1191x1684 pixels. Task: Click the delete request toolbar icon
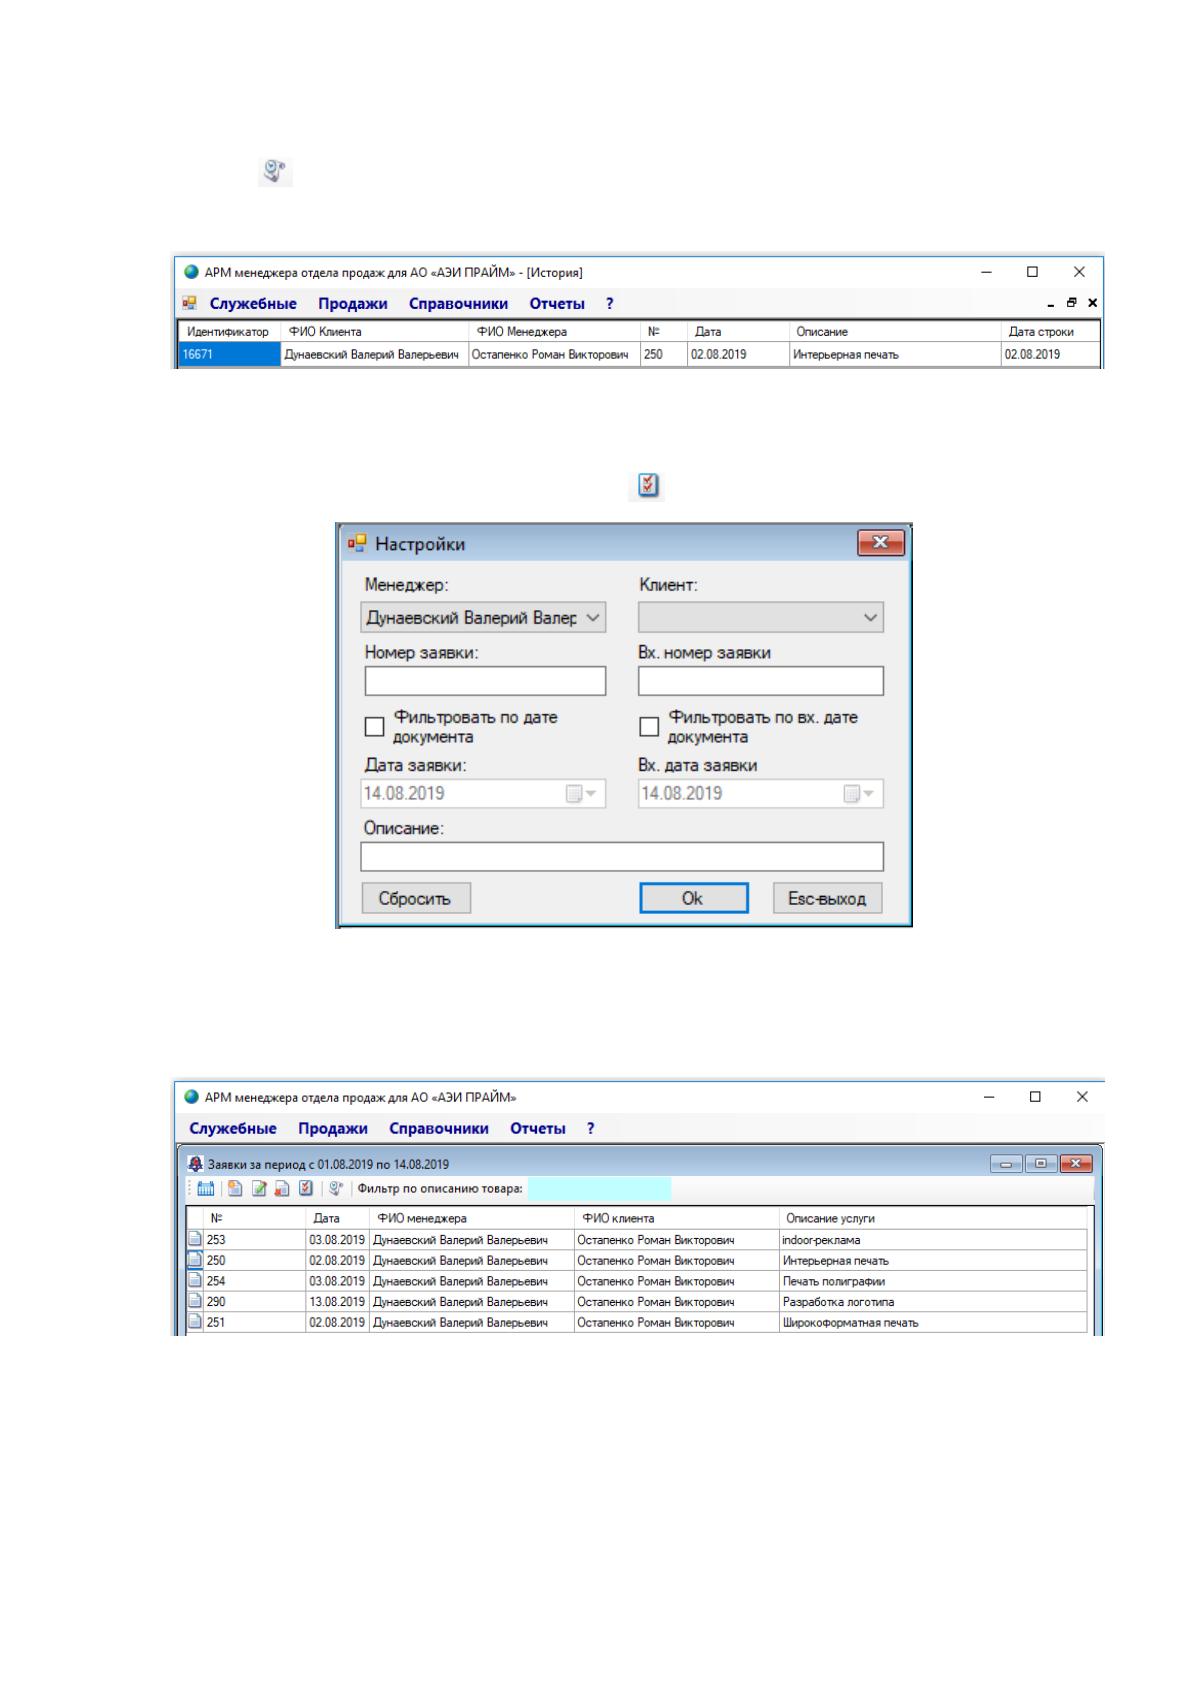[x=282, y=1189]
